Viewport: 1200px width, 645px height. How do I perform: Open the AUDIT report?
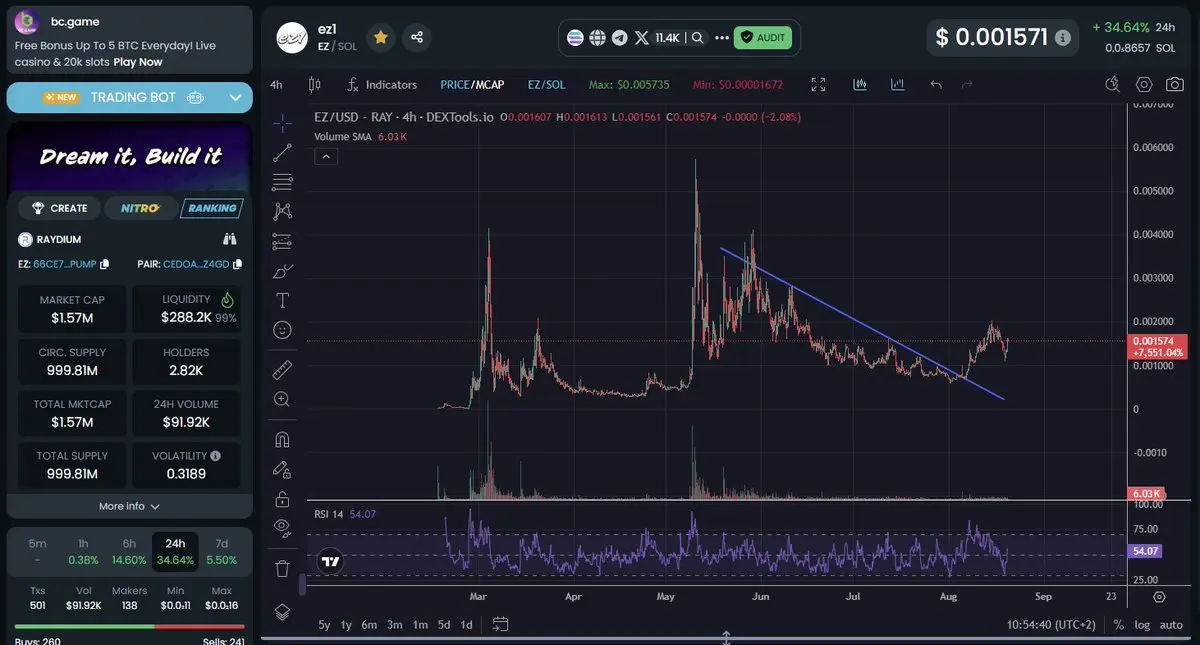click(763, 38)
